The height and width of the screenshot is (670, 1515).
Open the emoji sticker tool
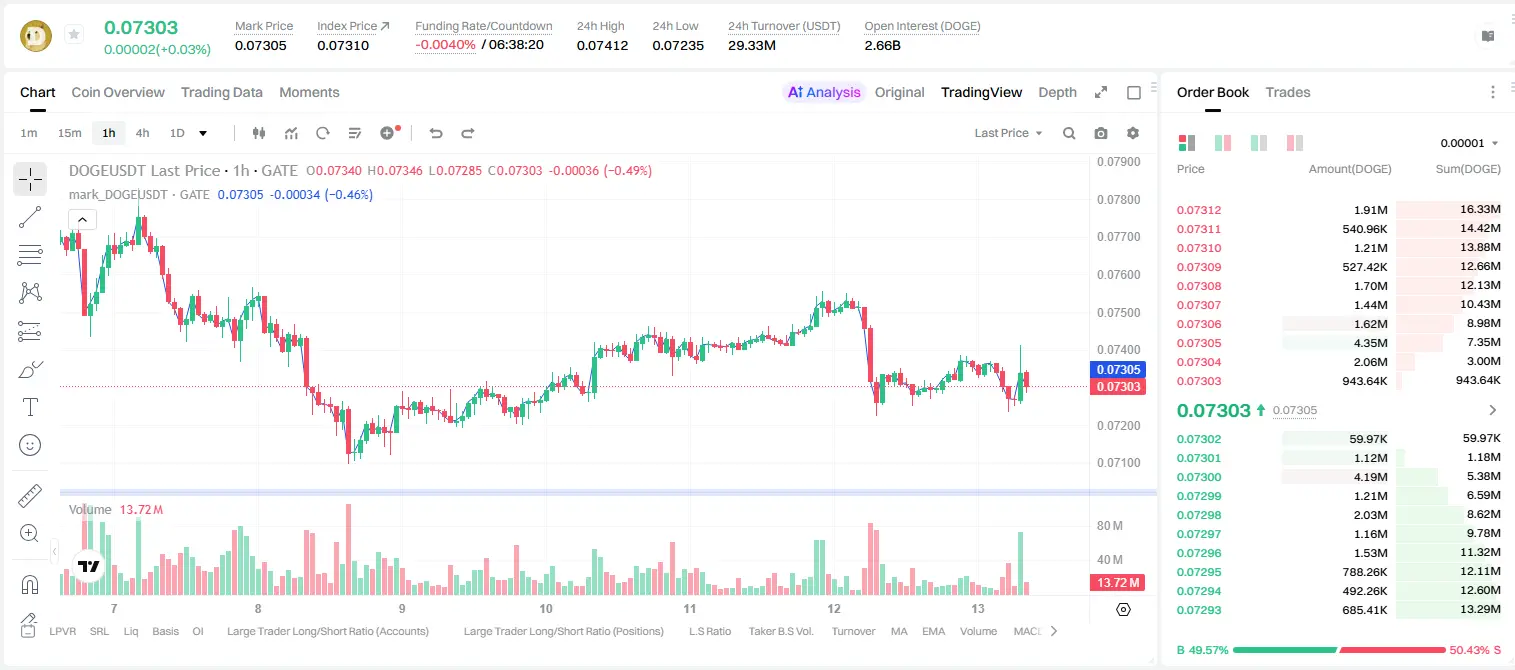pos(30,445)
